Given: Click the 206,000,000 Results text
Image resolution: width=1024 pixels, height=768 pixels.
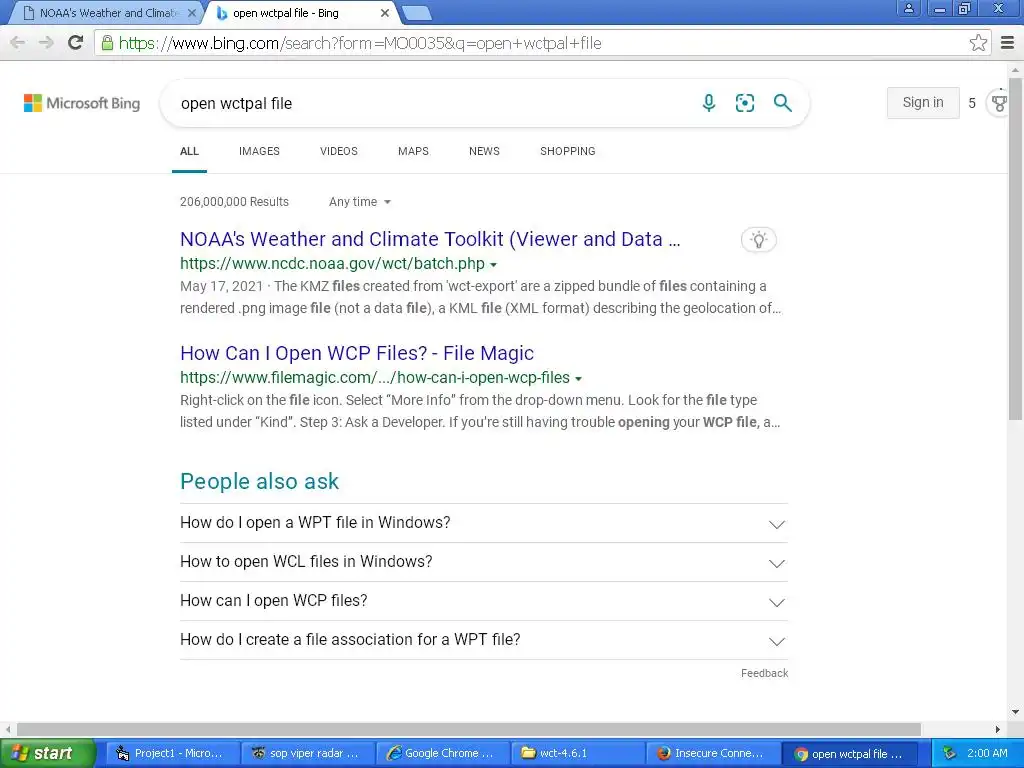Looking at the screenshot, I should (x=234, y=202).
